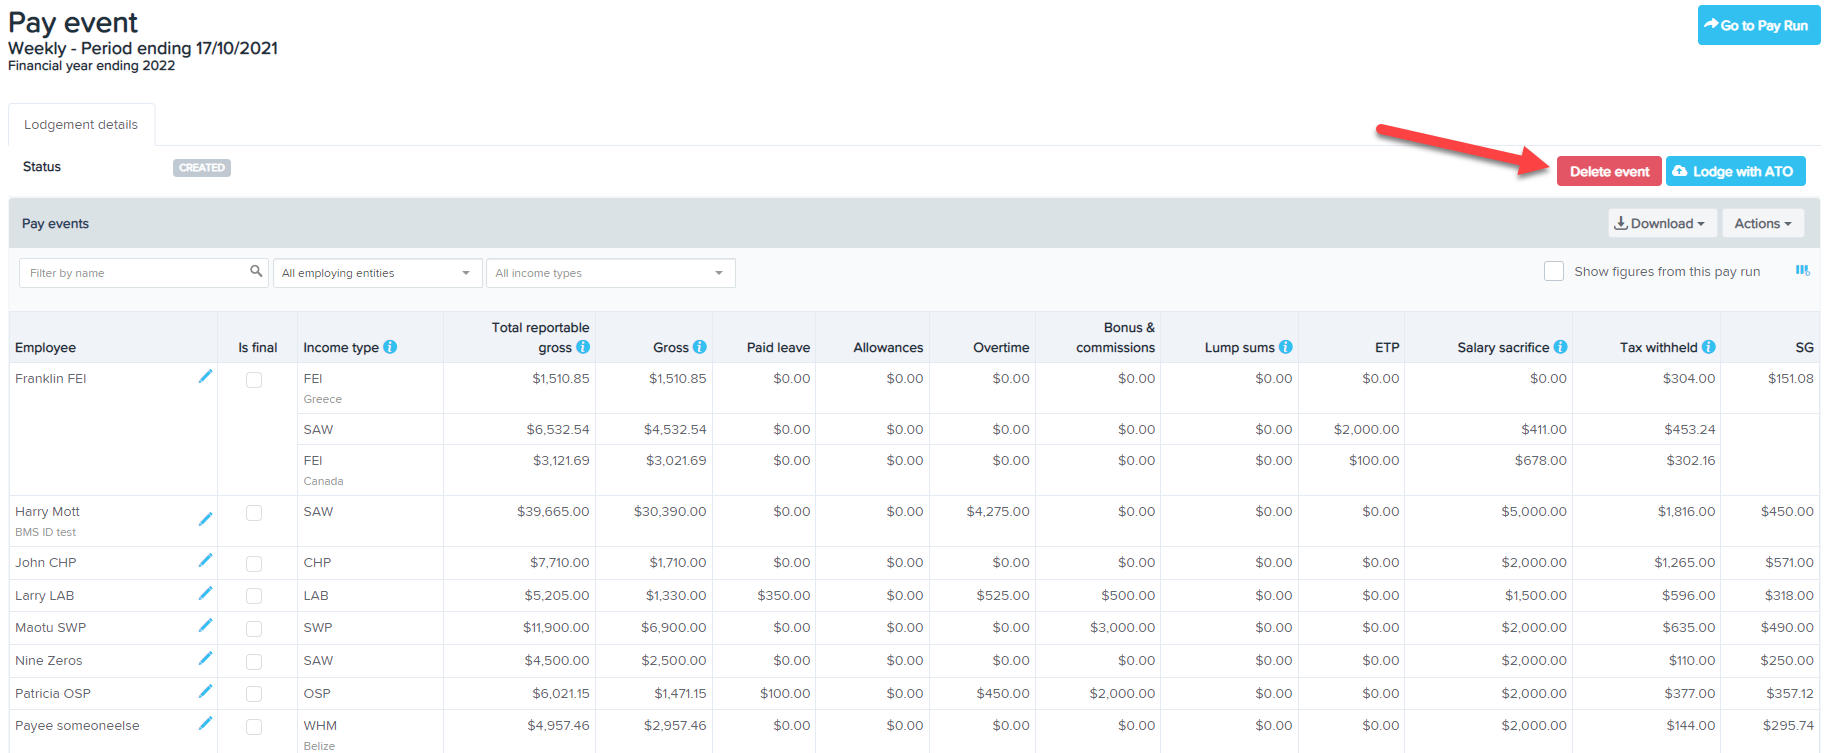The height and width of the screenshot is (753, 1836).
Task: Click the edit pencil for Franklin FEI
Action: 205,377
